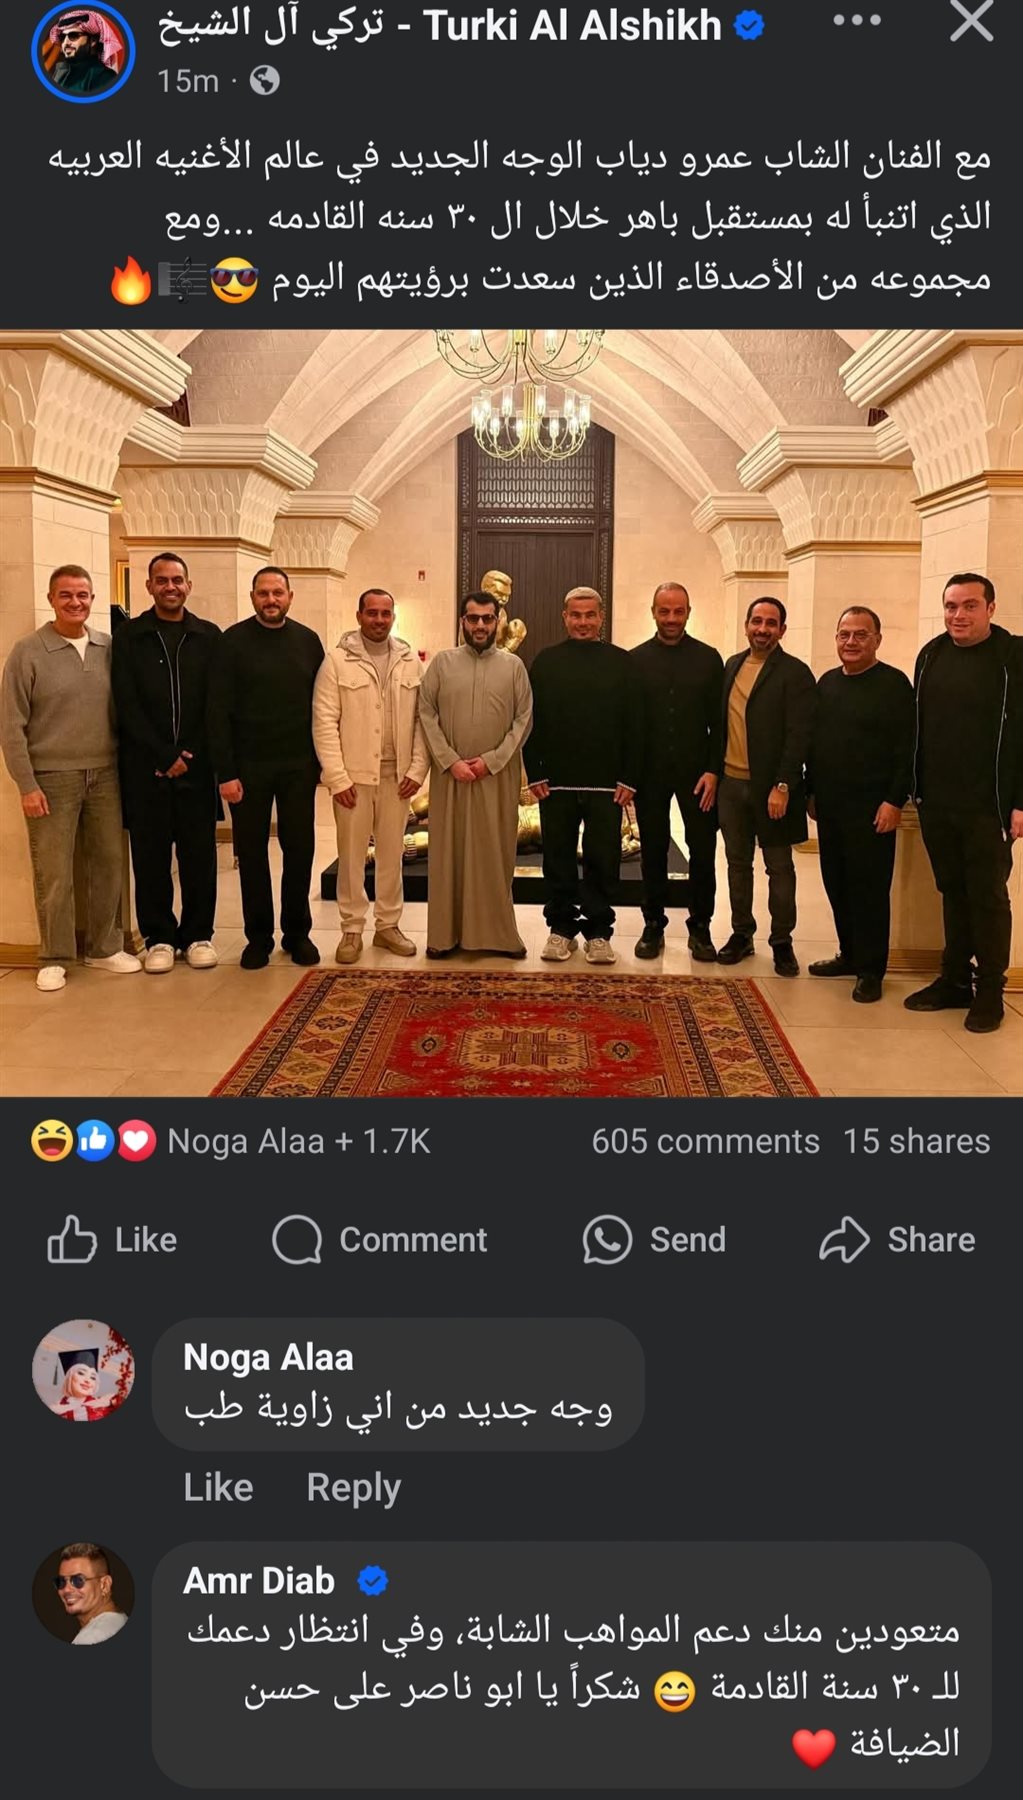Tap the Share arrow icon
1023x1800 pixels.
pyautogui.click(x=845, y=1240)
